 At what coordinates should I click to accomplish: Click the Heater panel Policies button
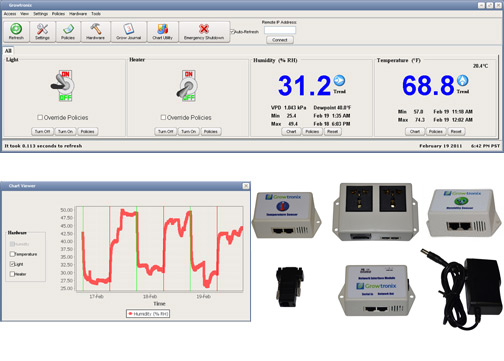tap(211, 132)
